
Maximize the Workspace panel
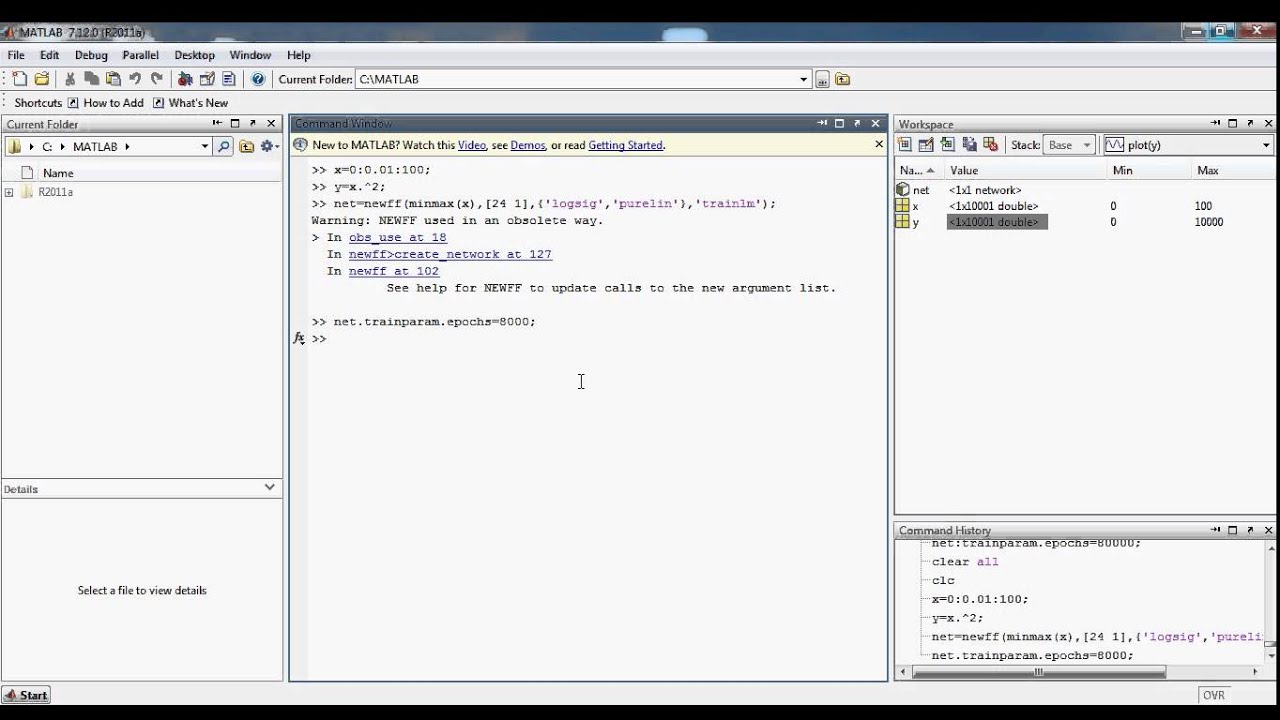pyautogui.click(x=1234, y=123)
